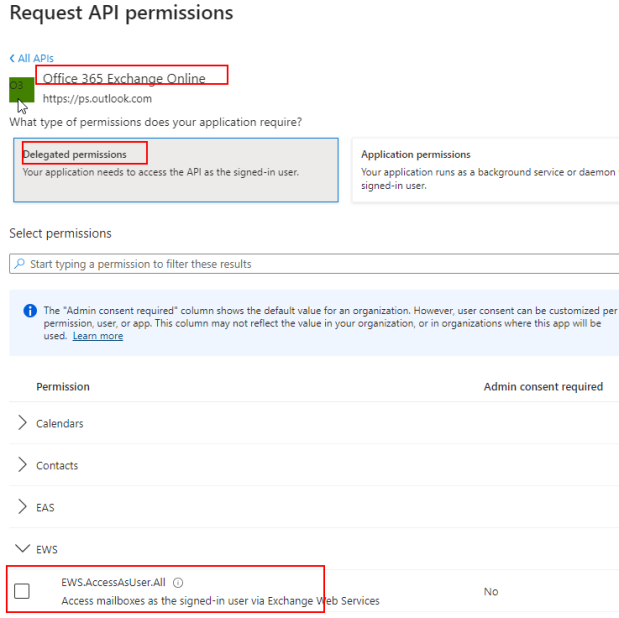Click the magnifier icon in the filter box
Viewport: 619px width, 618px height.
19,264
